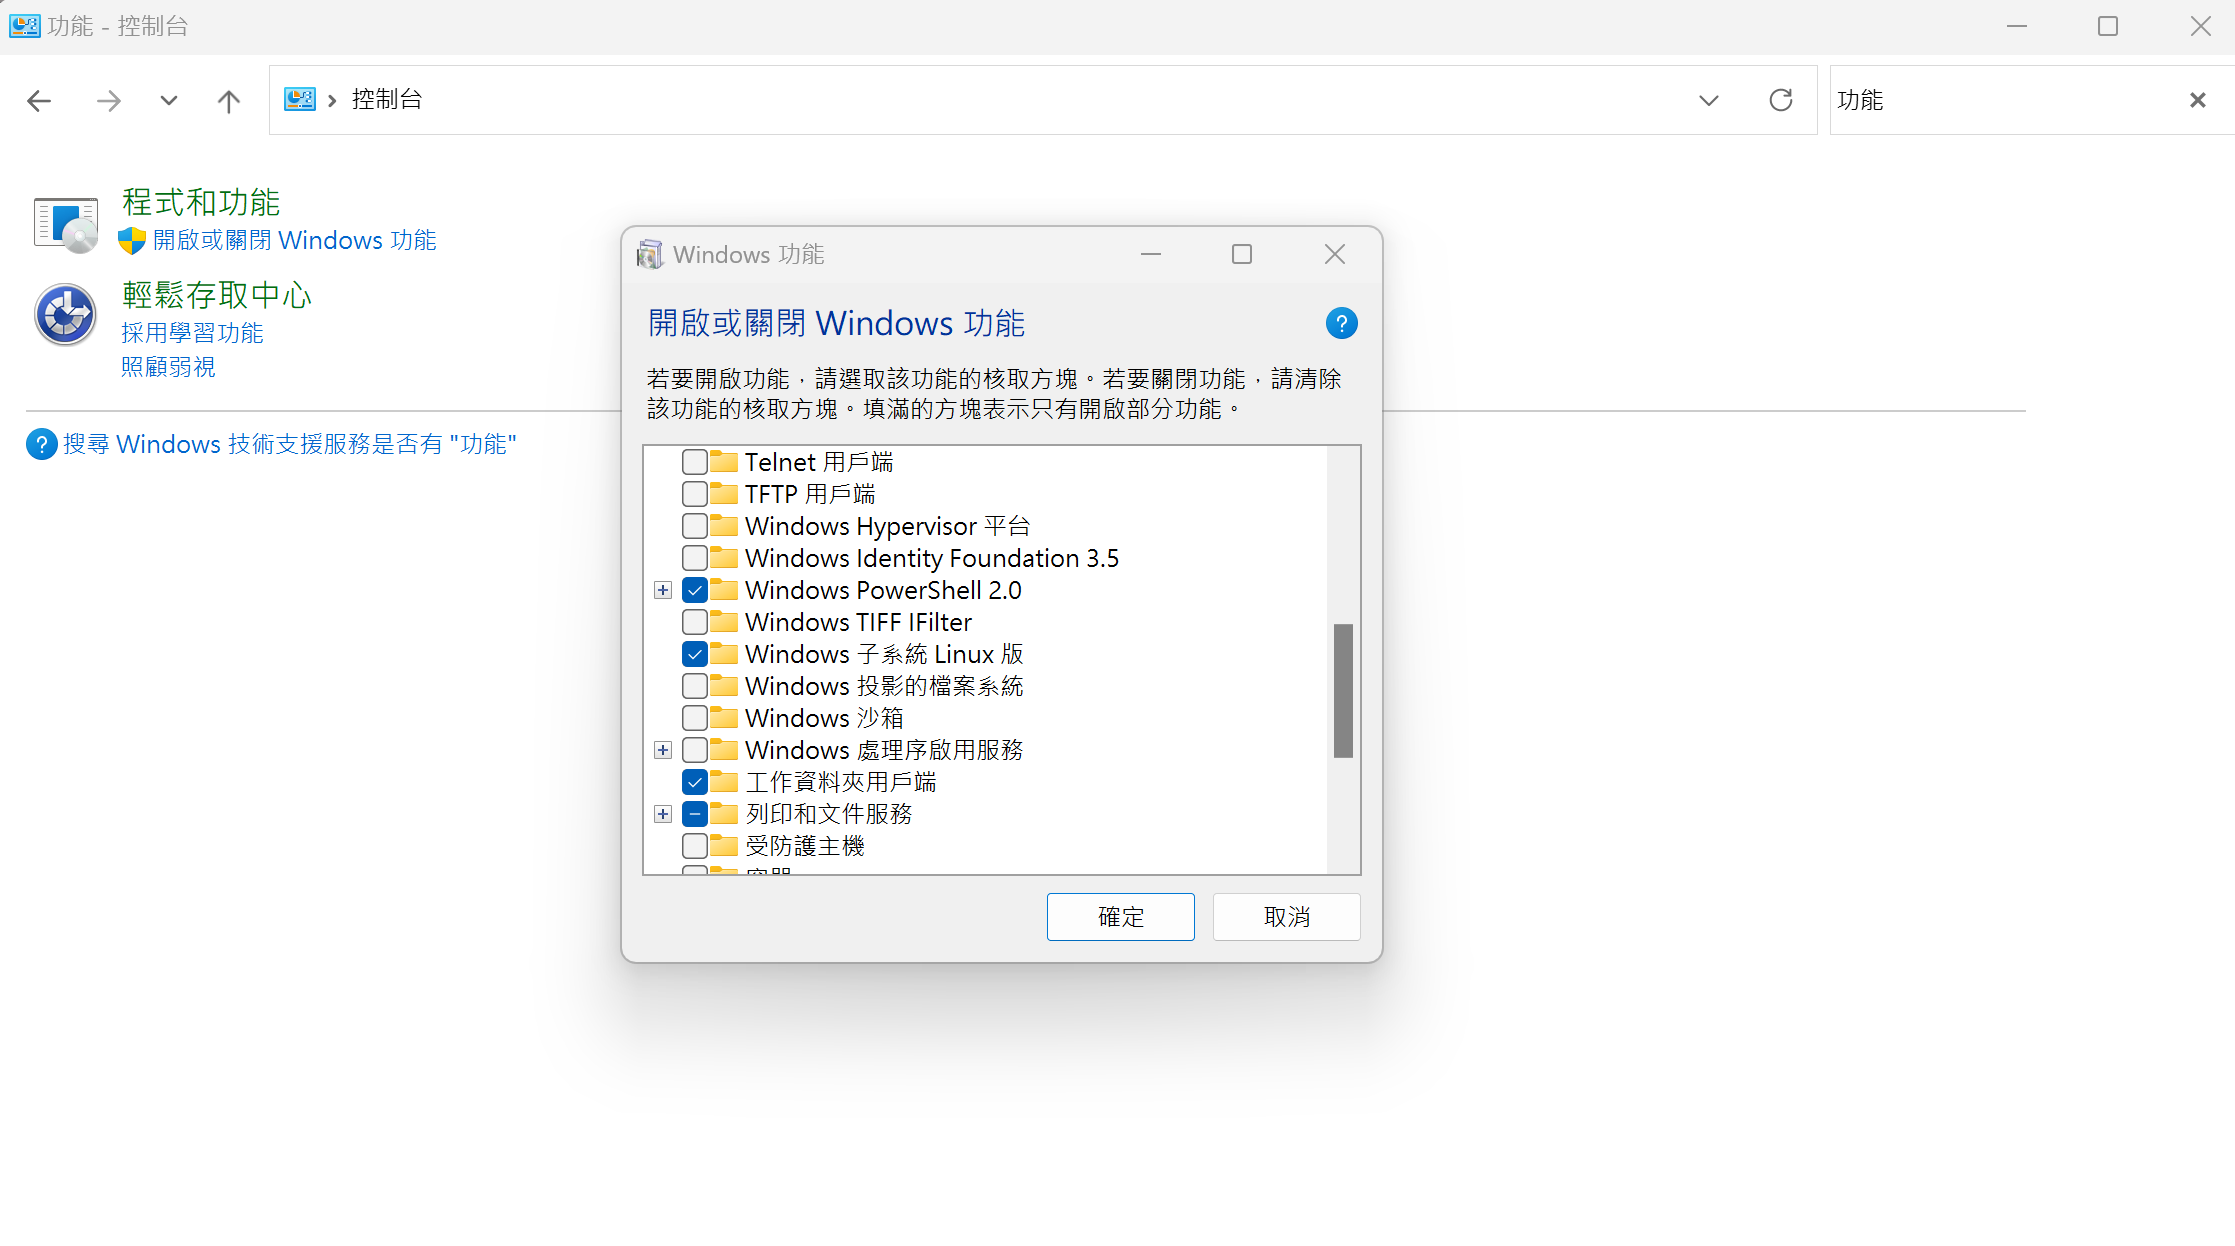Enable Windows Identity Foundation 3.5 checkbox
The height and width of the screenshot is (1246, 2235).
695,558
